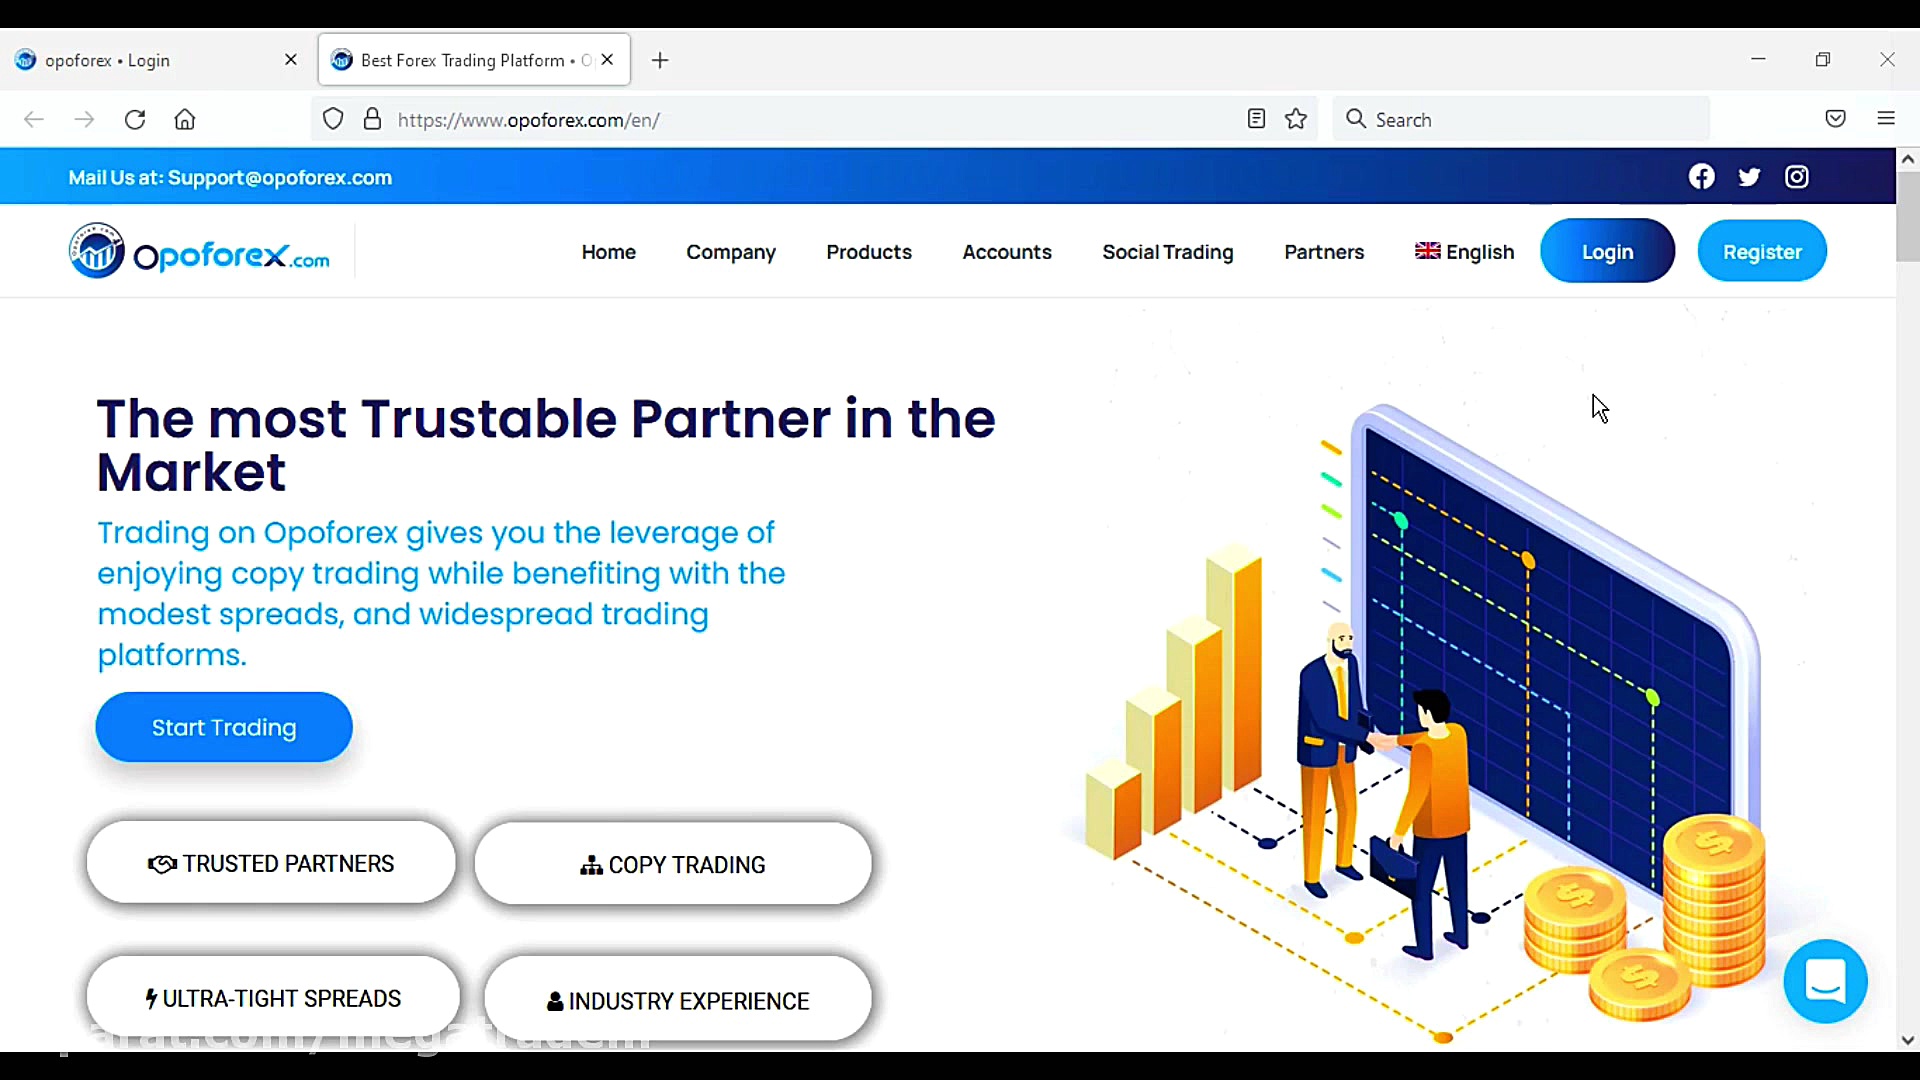This screenshot has width=1920, height=1080.
Task: Reload the page with refresh icon
Action: tap(135, 120)
